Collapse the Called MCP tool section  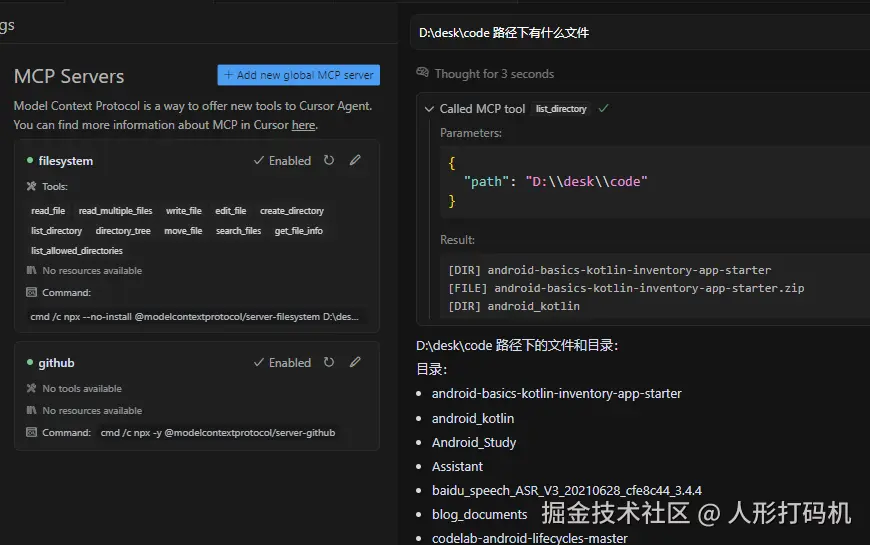[x=429, y=109]
